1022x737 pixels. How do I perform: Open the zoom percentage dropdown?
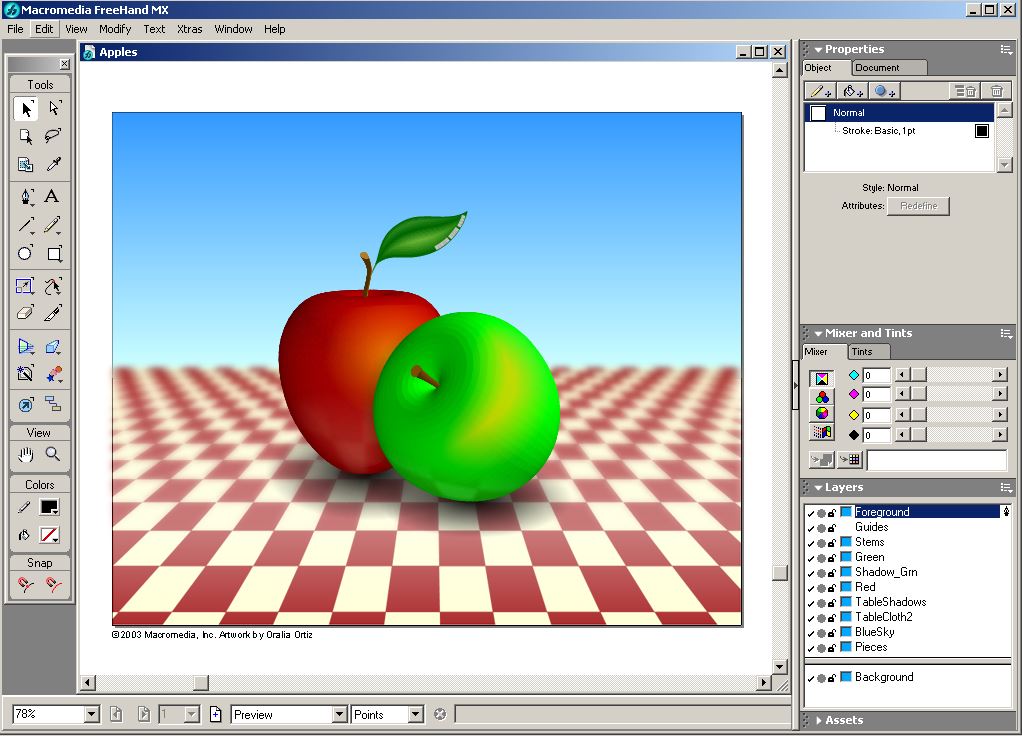pyautogui.click(x=92, y=714)
